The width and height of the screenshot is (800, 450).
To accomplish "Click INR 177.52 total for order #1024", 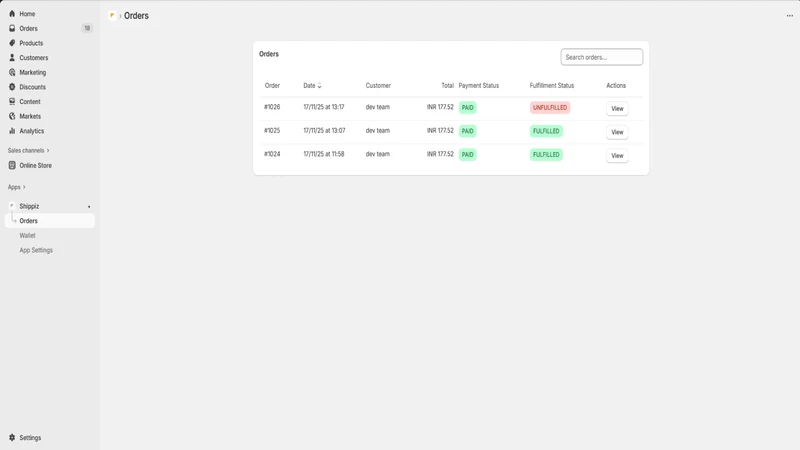I will point(440,154).
